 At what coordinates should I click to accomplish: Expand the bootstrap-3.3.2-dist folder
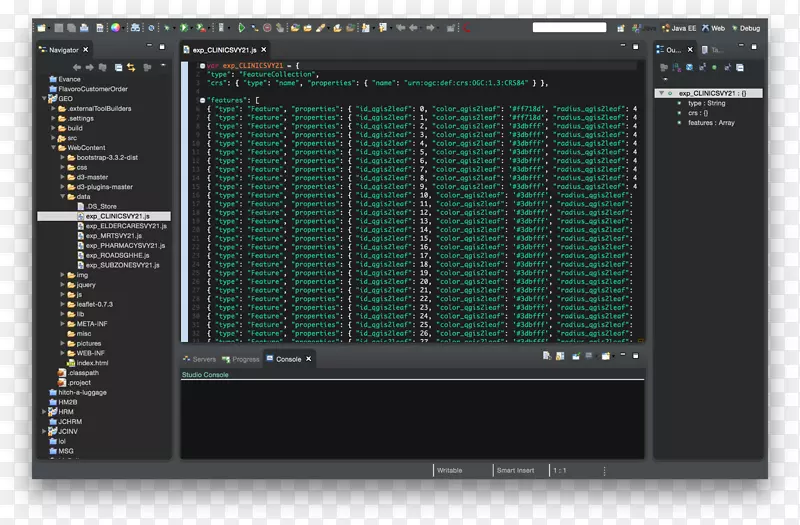pos(62,158)
